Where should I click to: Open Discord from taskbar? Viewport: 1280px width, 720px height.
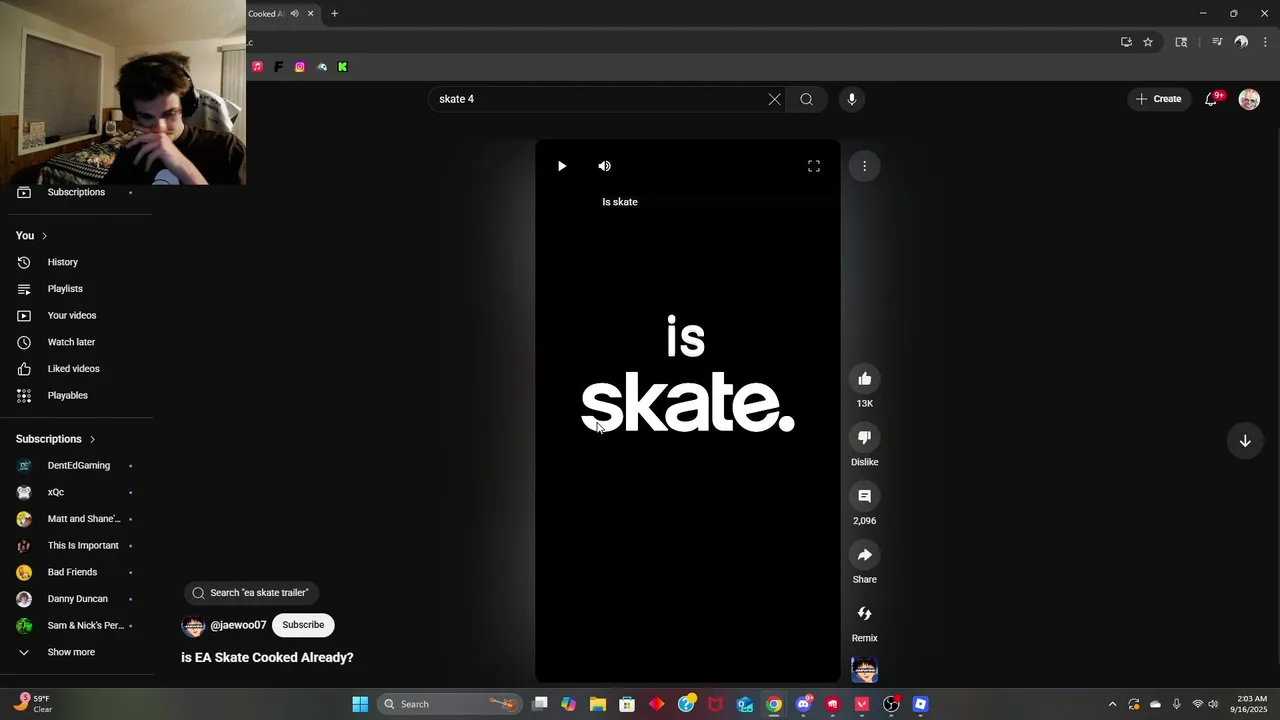pos(803,704)
